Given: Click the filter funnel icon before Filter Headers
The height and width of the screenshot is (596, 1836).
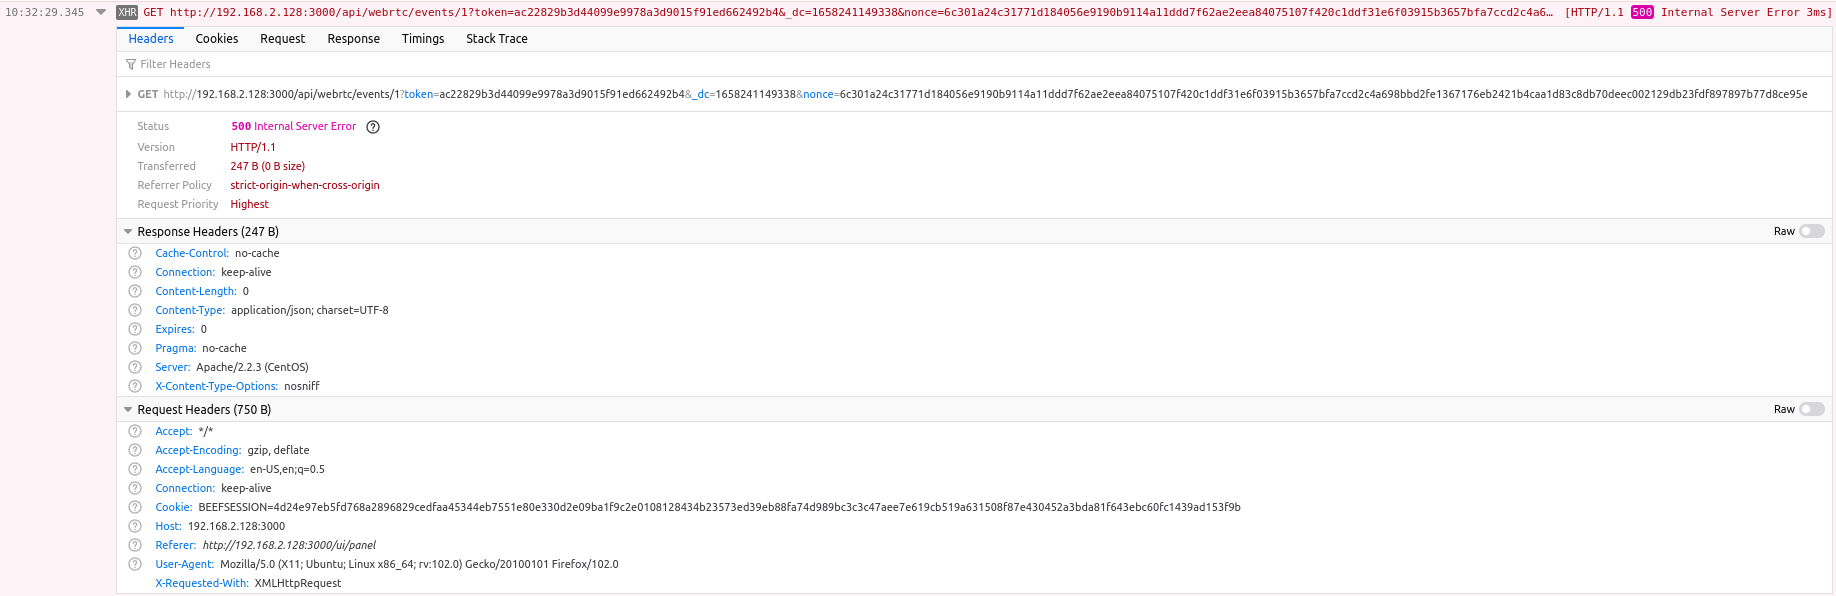Looking at the screenshot, I should (x=131, y=64).
